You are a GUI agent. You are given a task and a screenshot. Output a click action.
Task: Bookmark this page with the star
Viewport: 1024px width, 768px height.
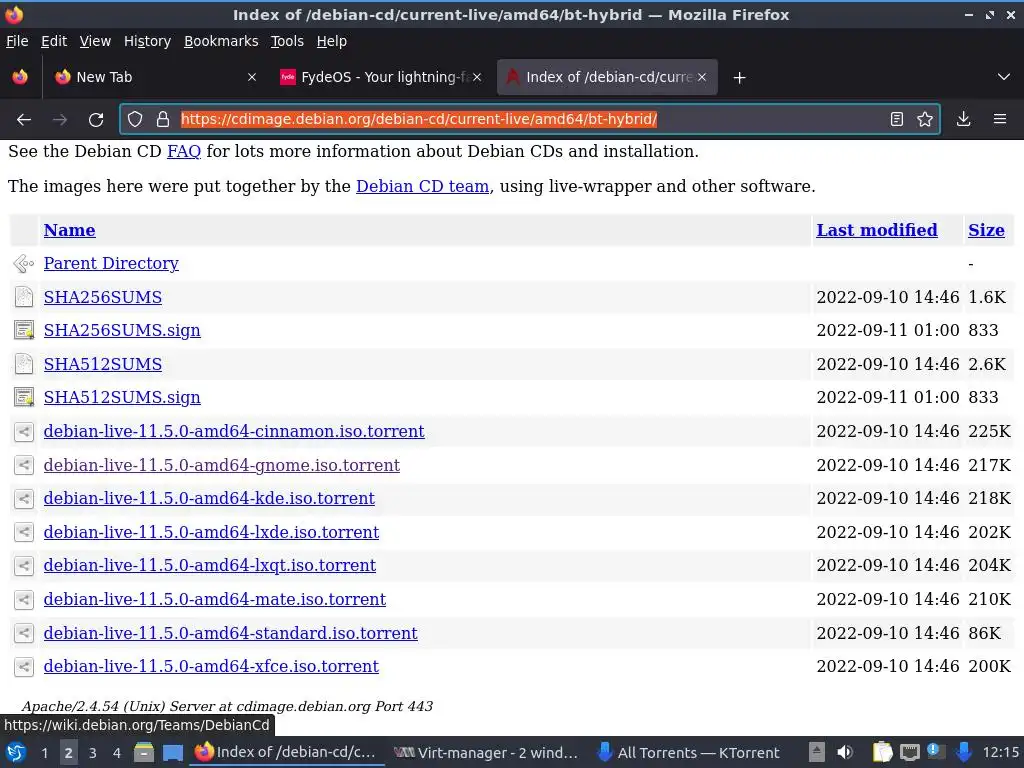pyautogui.click(x=925, y=119)
